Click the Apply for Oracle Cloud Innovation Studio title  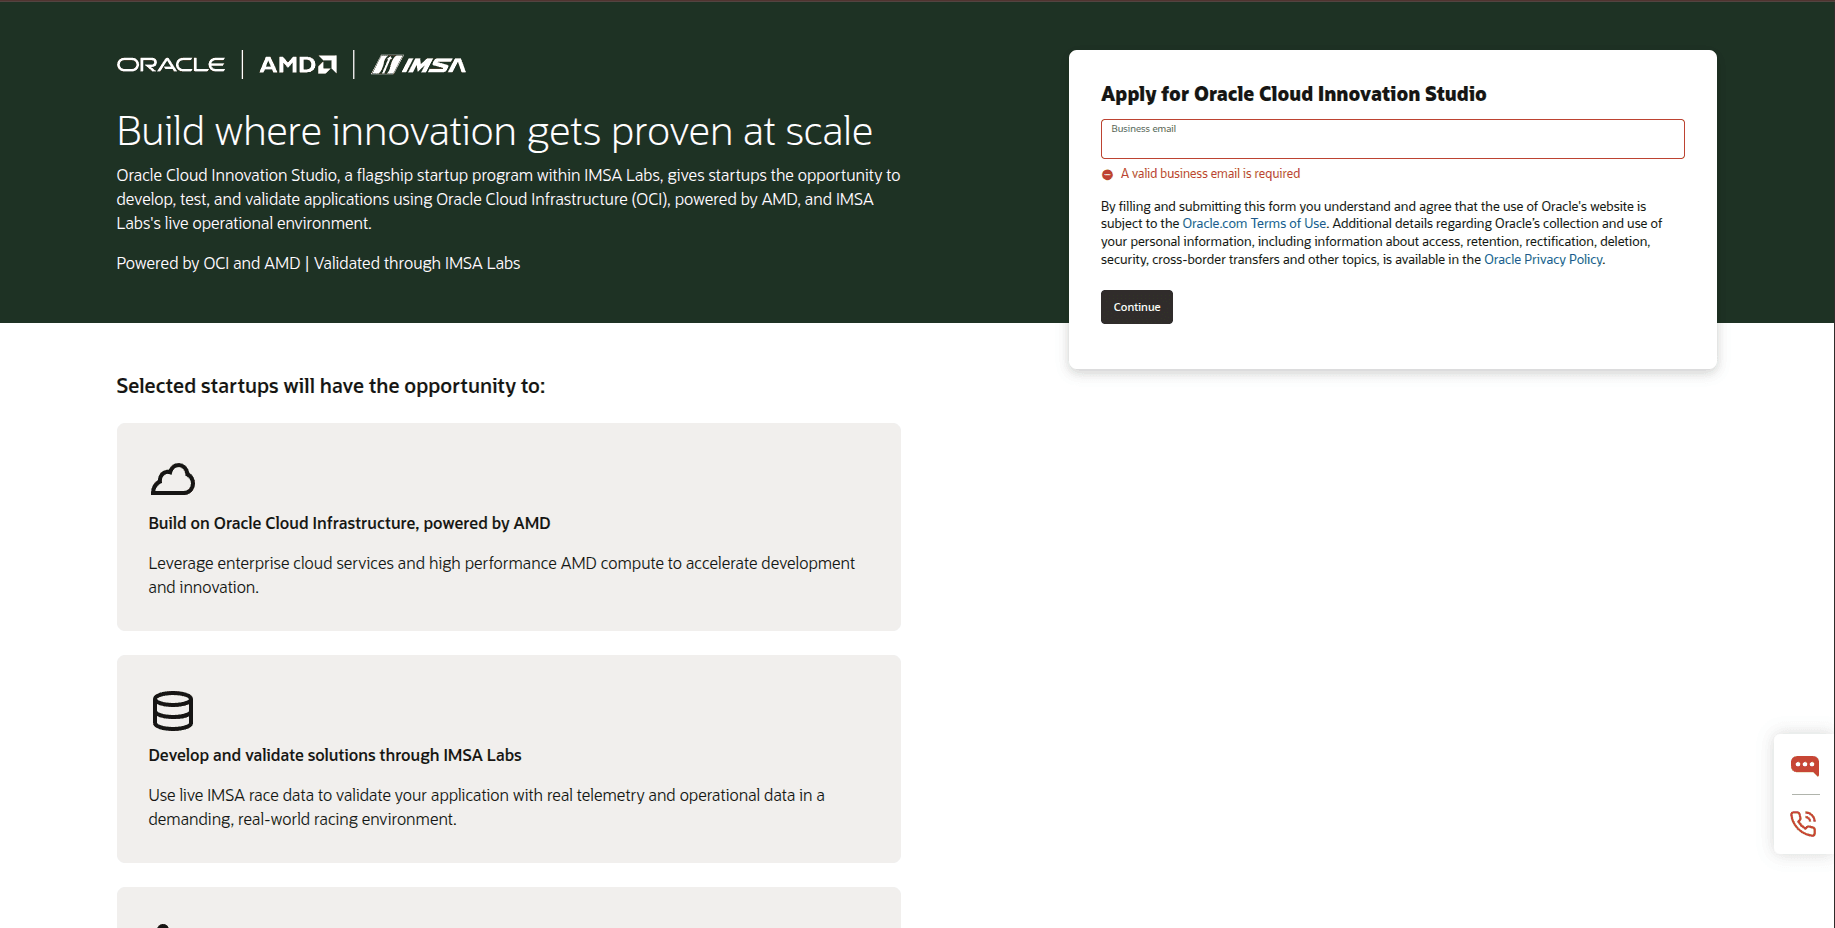coord(1293,94)
